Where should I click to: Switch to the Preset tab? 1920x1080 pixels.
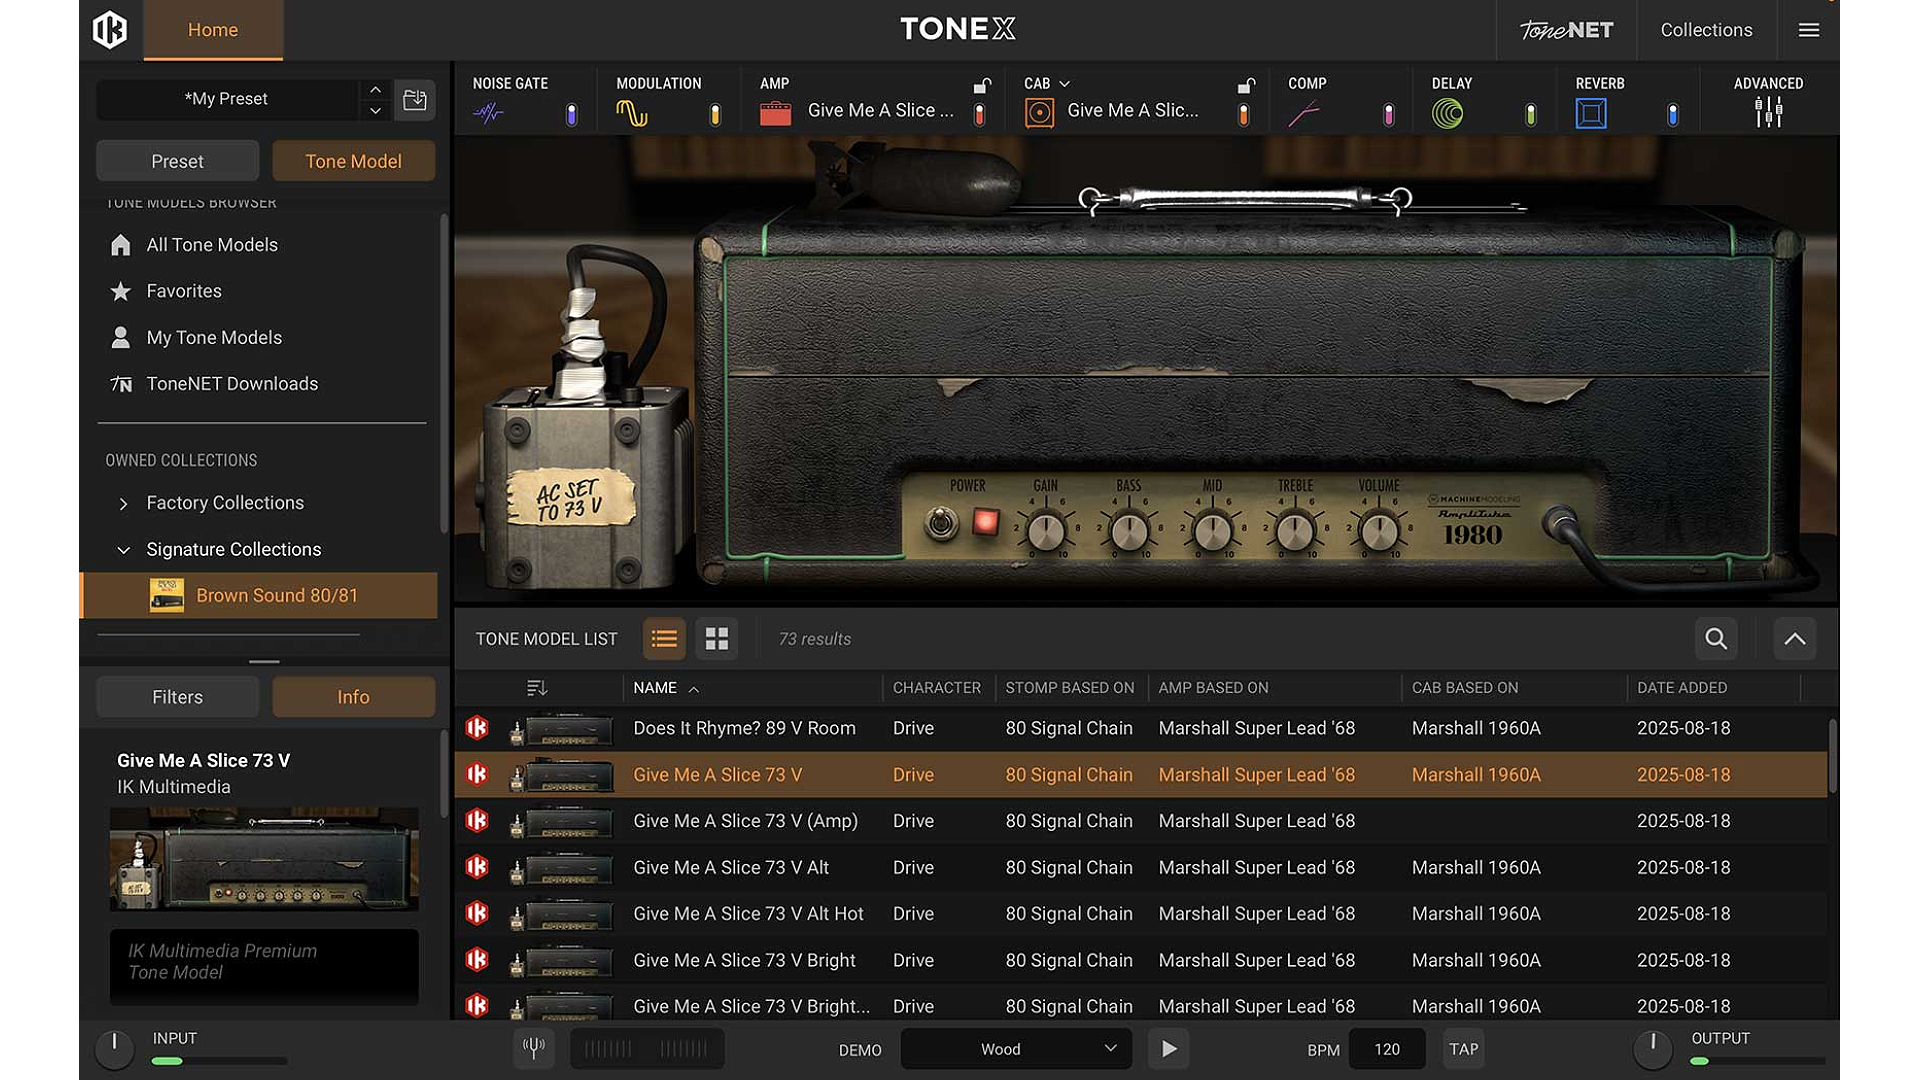tap(177, 161)
